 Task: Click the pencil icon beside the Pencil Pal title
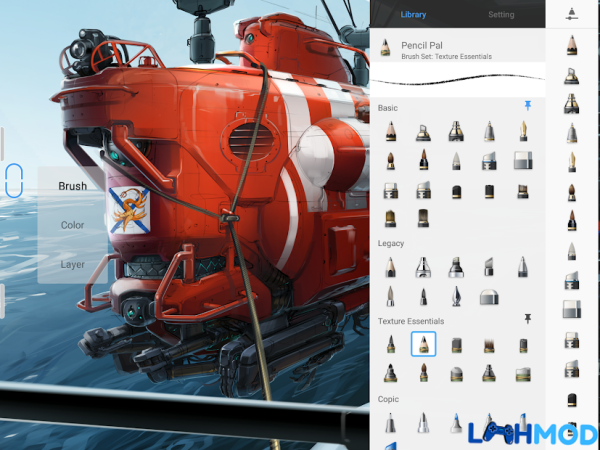385,49
